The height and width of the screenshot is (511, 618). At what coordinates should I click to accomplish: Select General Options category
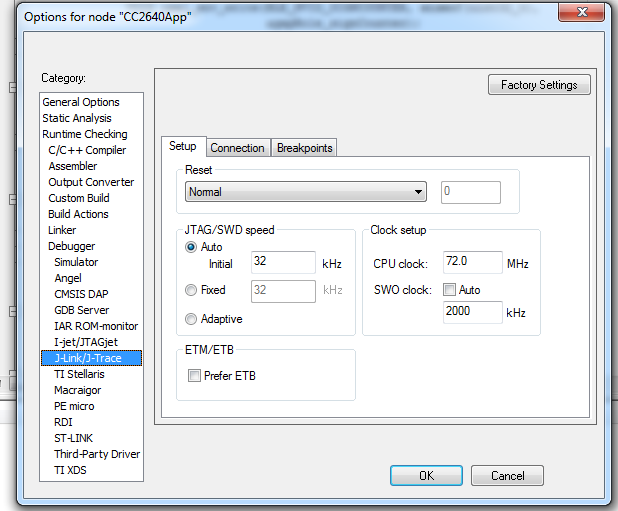[81, 102]
